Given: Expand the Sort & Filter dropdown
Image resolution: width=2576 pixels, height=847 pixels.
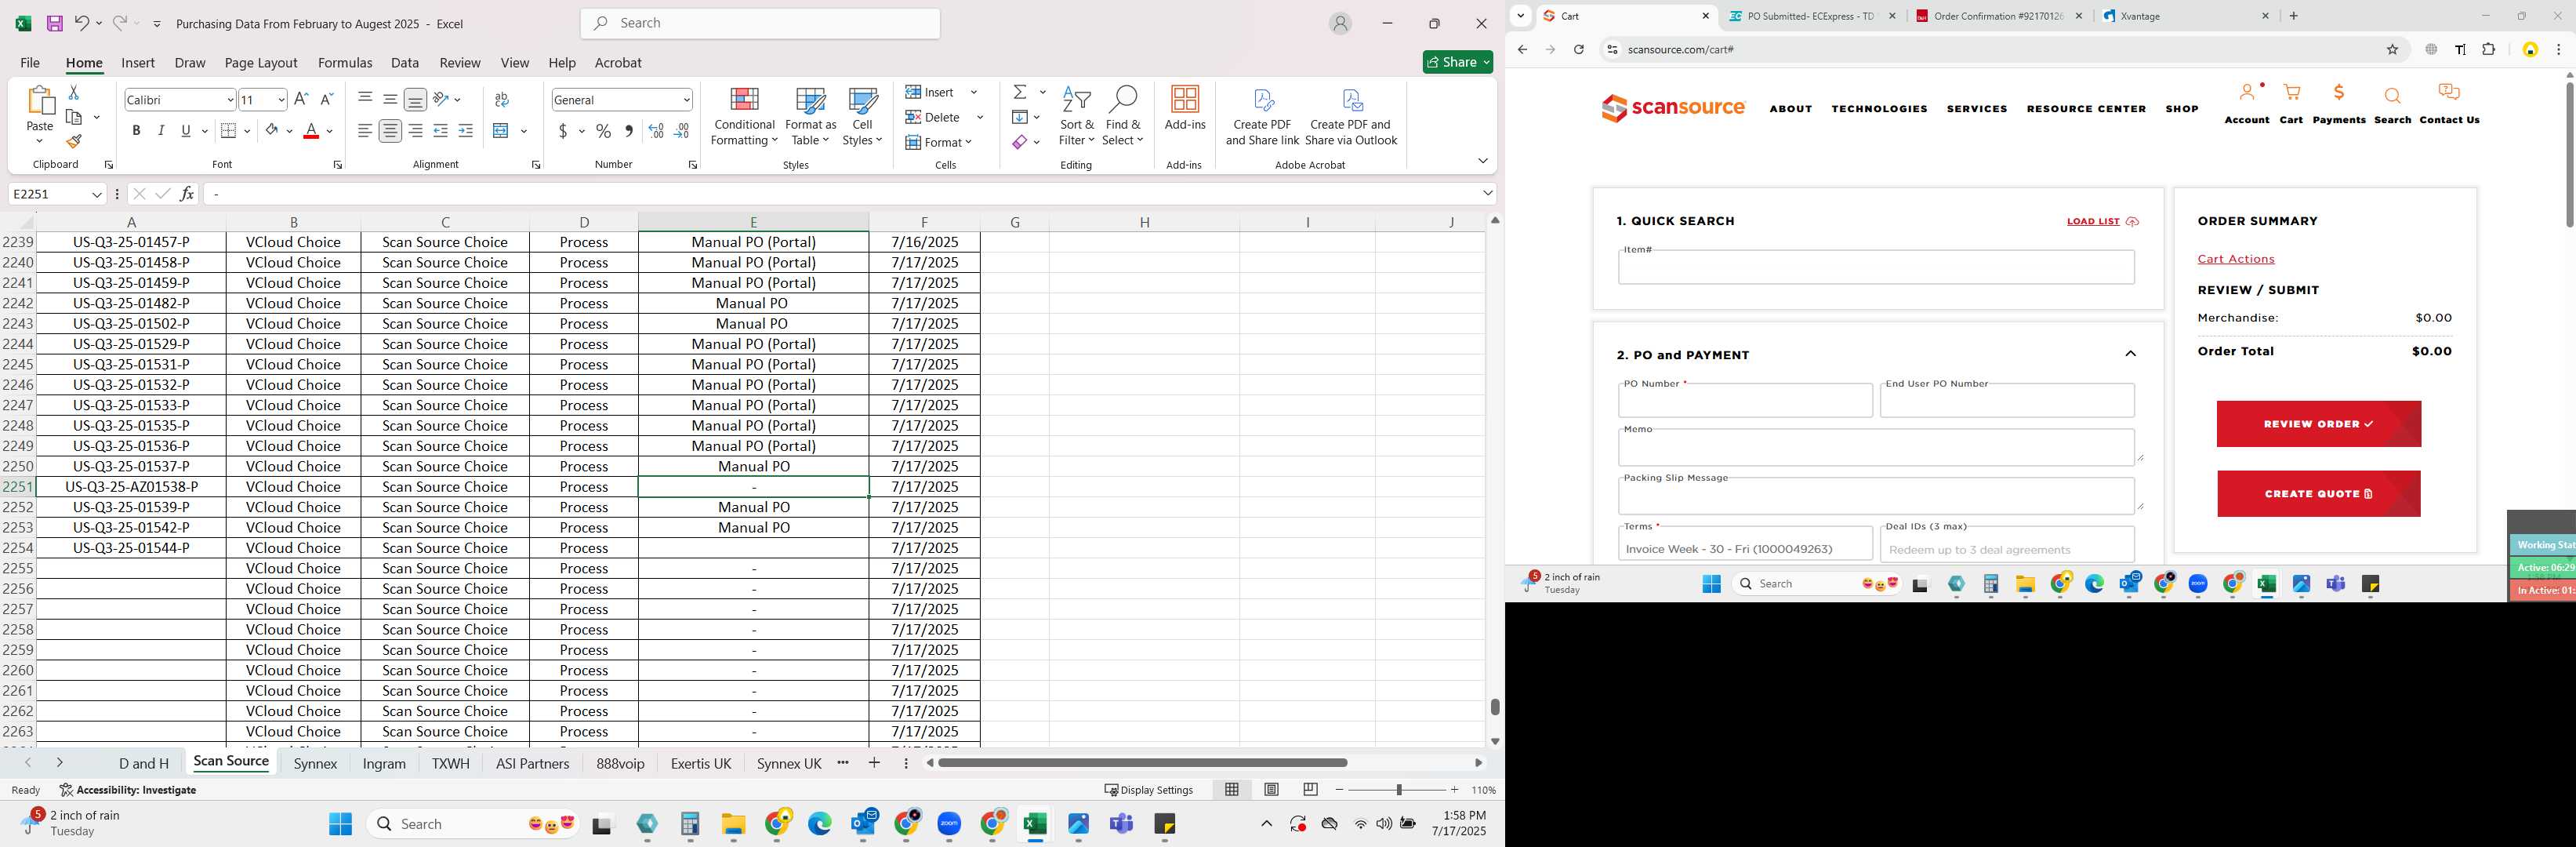Looking at the screenshot, I should tap(1076, 117).
